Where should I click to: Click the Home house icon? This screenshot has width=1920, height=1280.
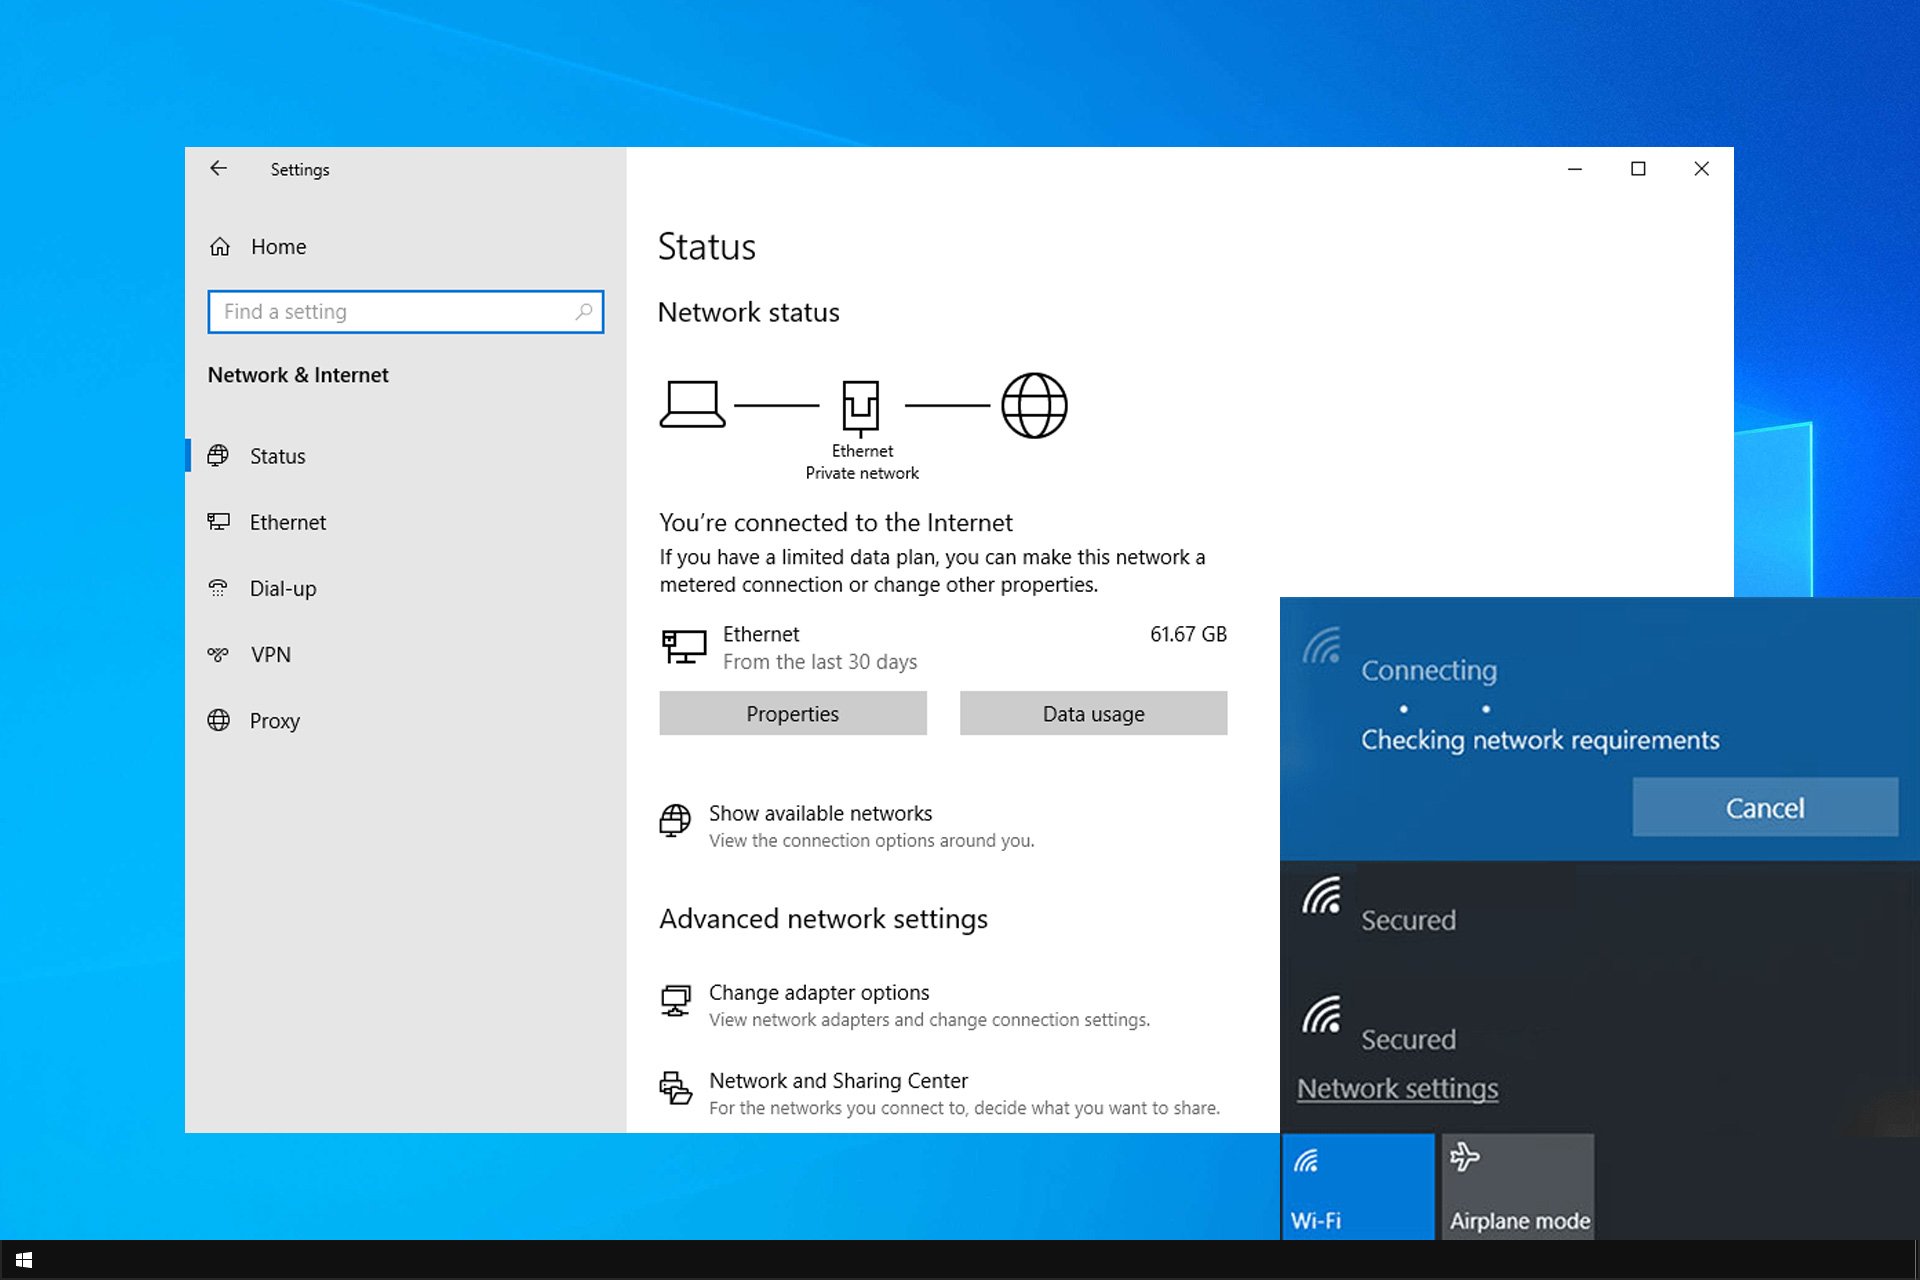click(220, 246)
